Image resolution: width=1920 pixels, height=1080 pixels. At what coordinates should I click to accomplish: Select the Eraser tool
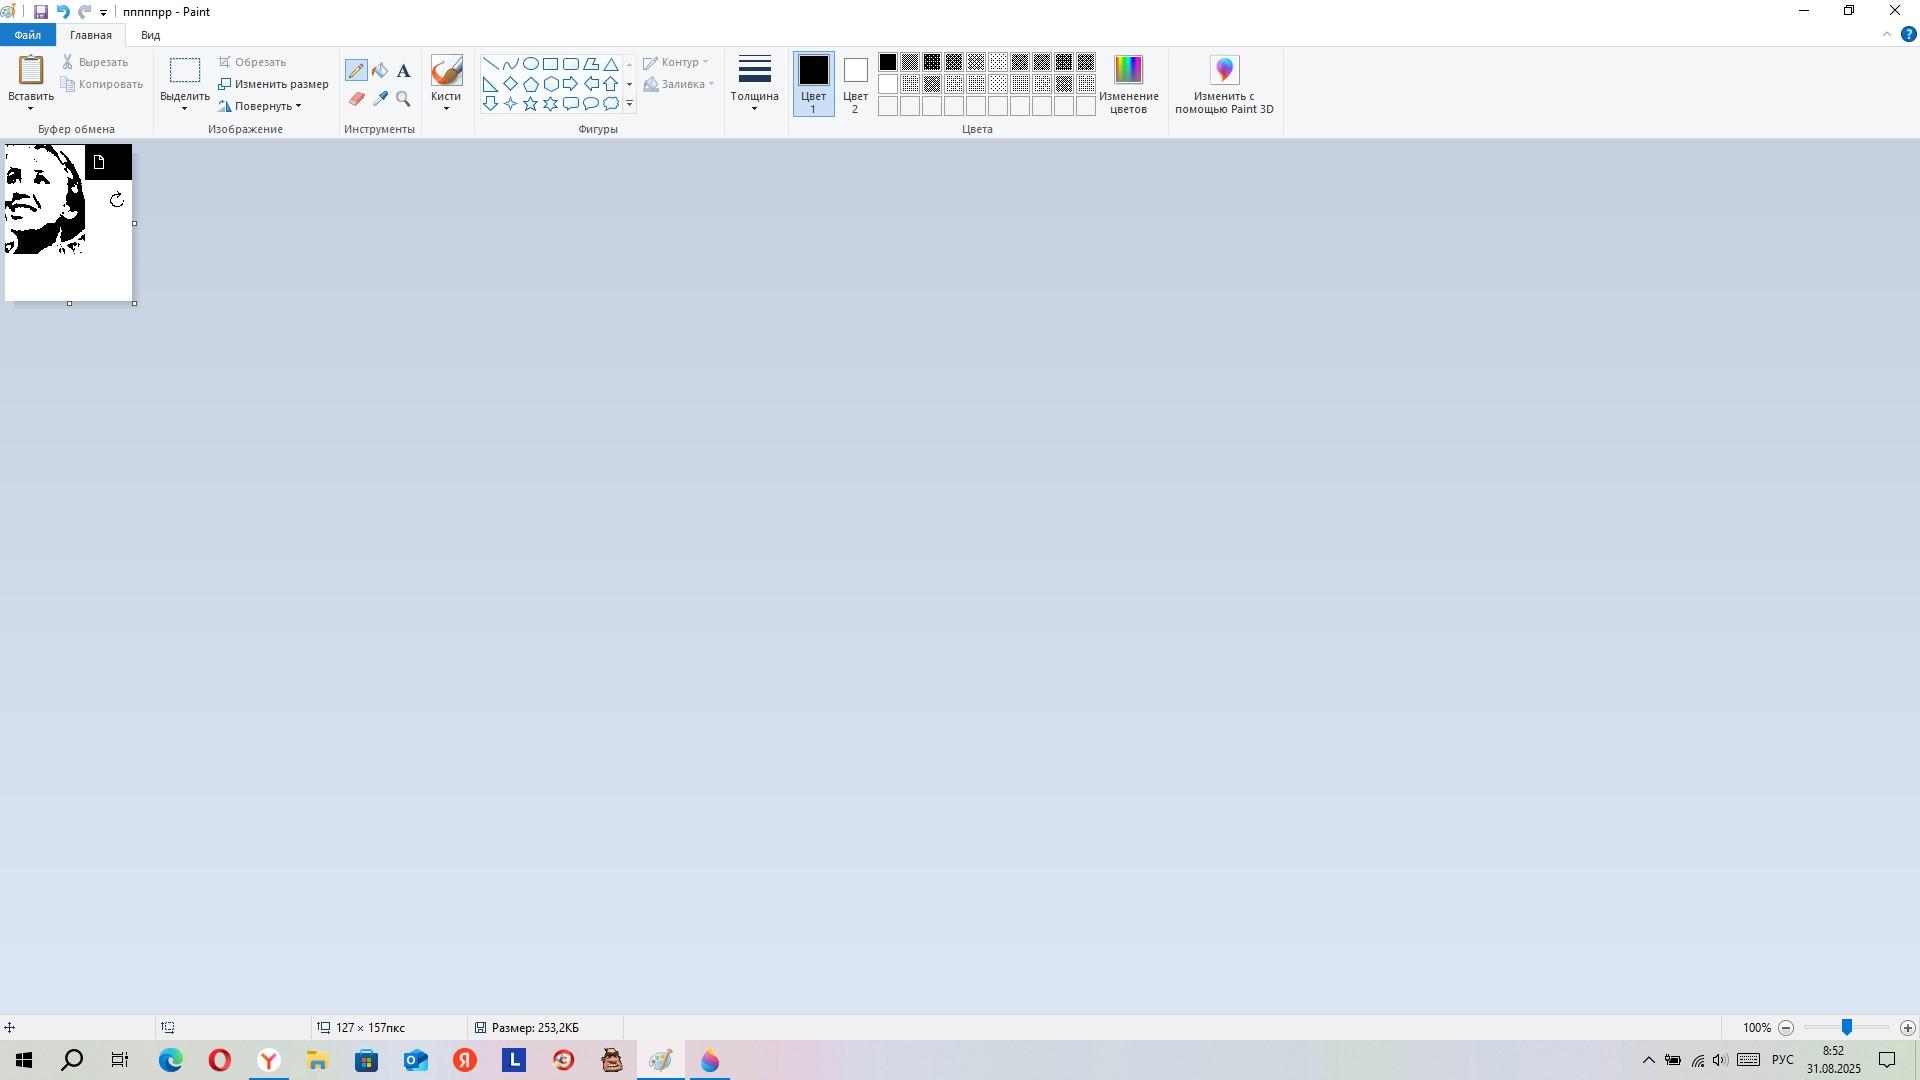click(356, 99)
